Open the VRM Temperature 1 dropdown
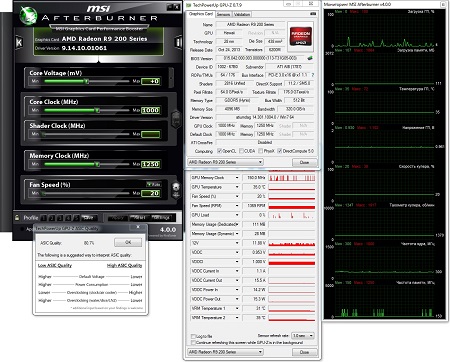This screenshot has width=450, height=362. click(237, 308)
